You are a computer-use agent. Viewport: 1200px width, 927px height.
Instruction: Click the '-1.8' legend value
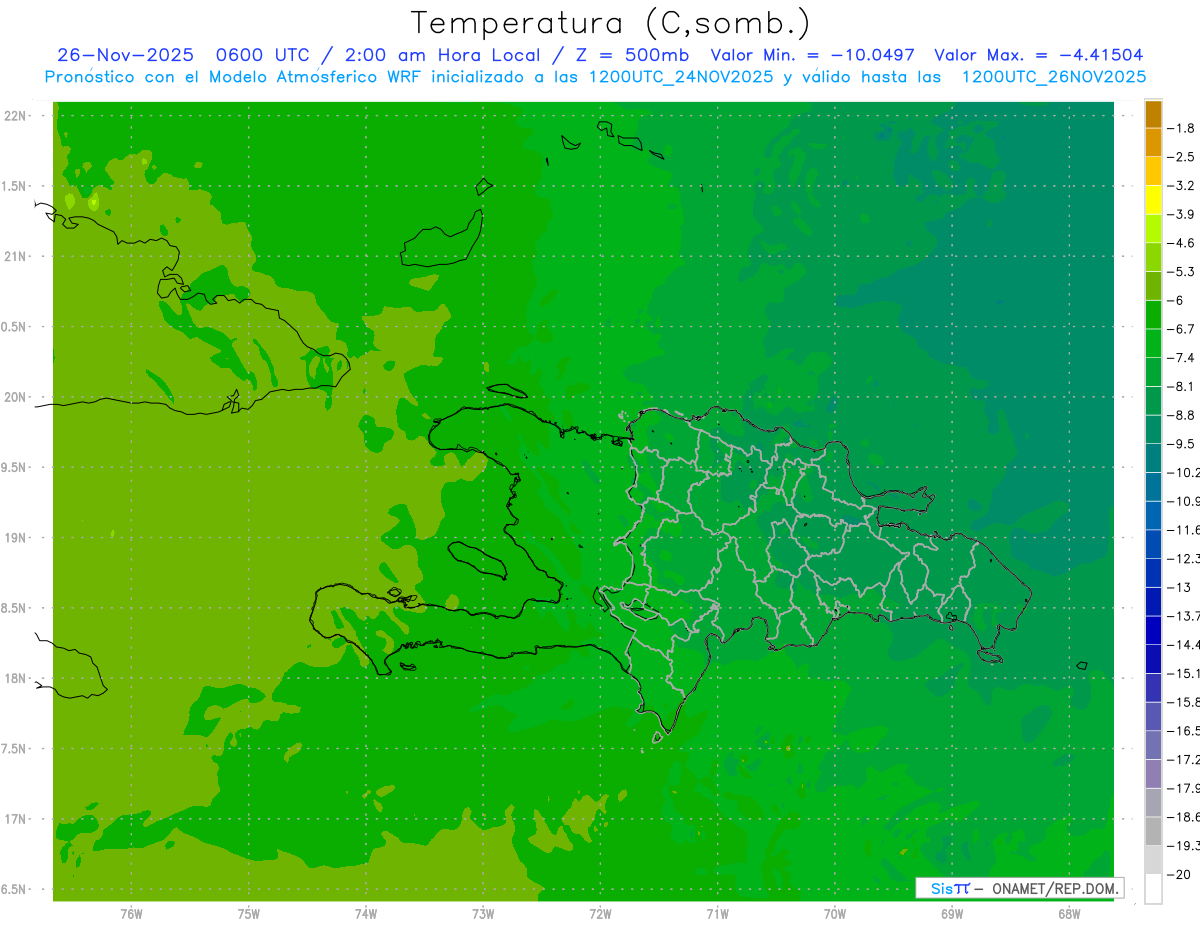1181,128
